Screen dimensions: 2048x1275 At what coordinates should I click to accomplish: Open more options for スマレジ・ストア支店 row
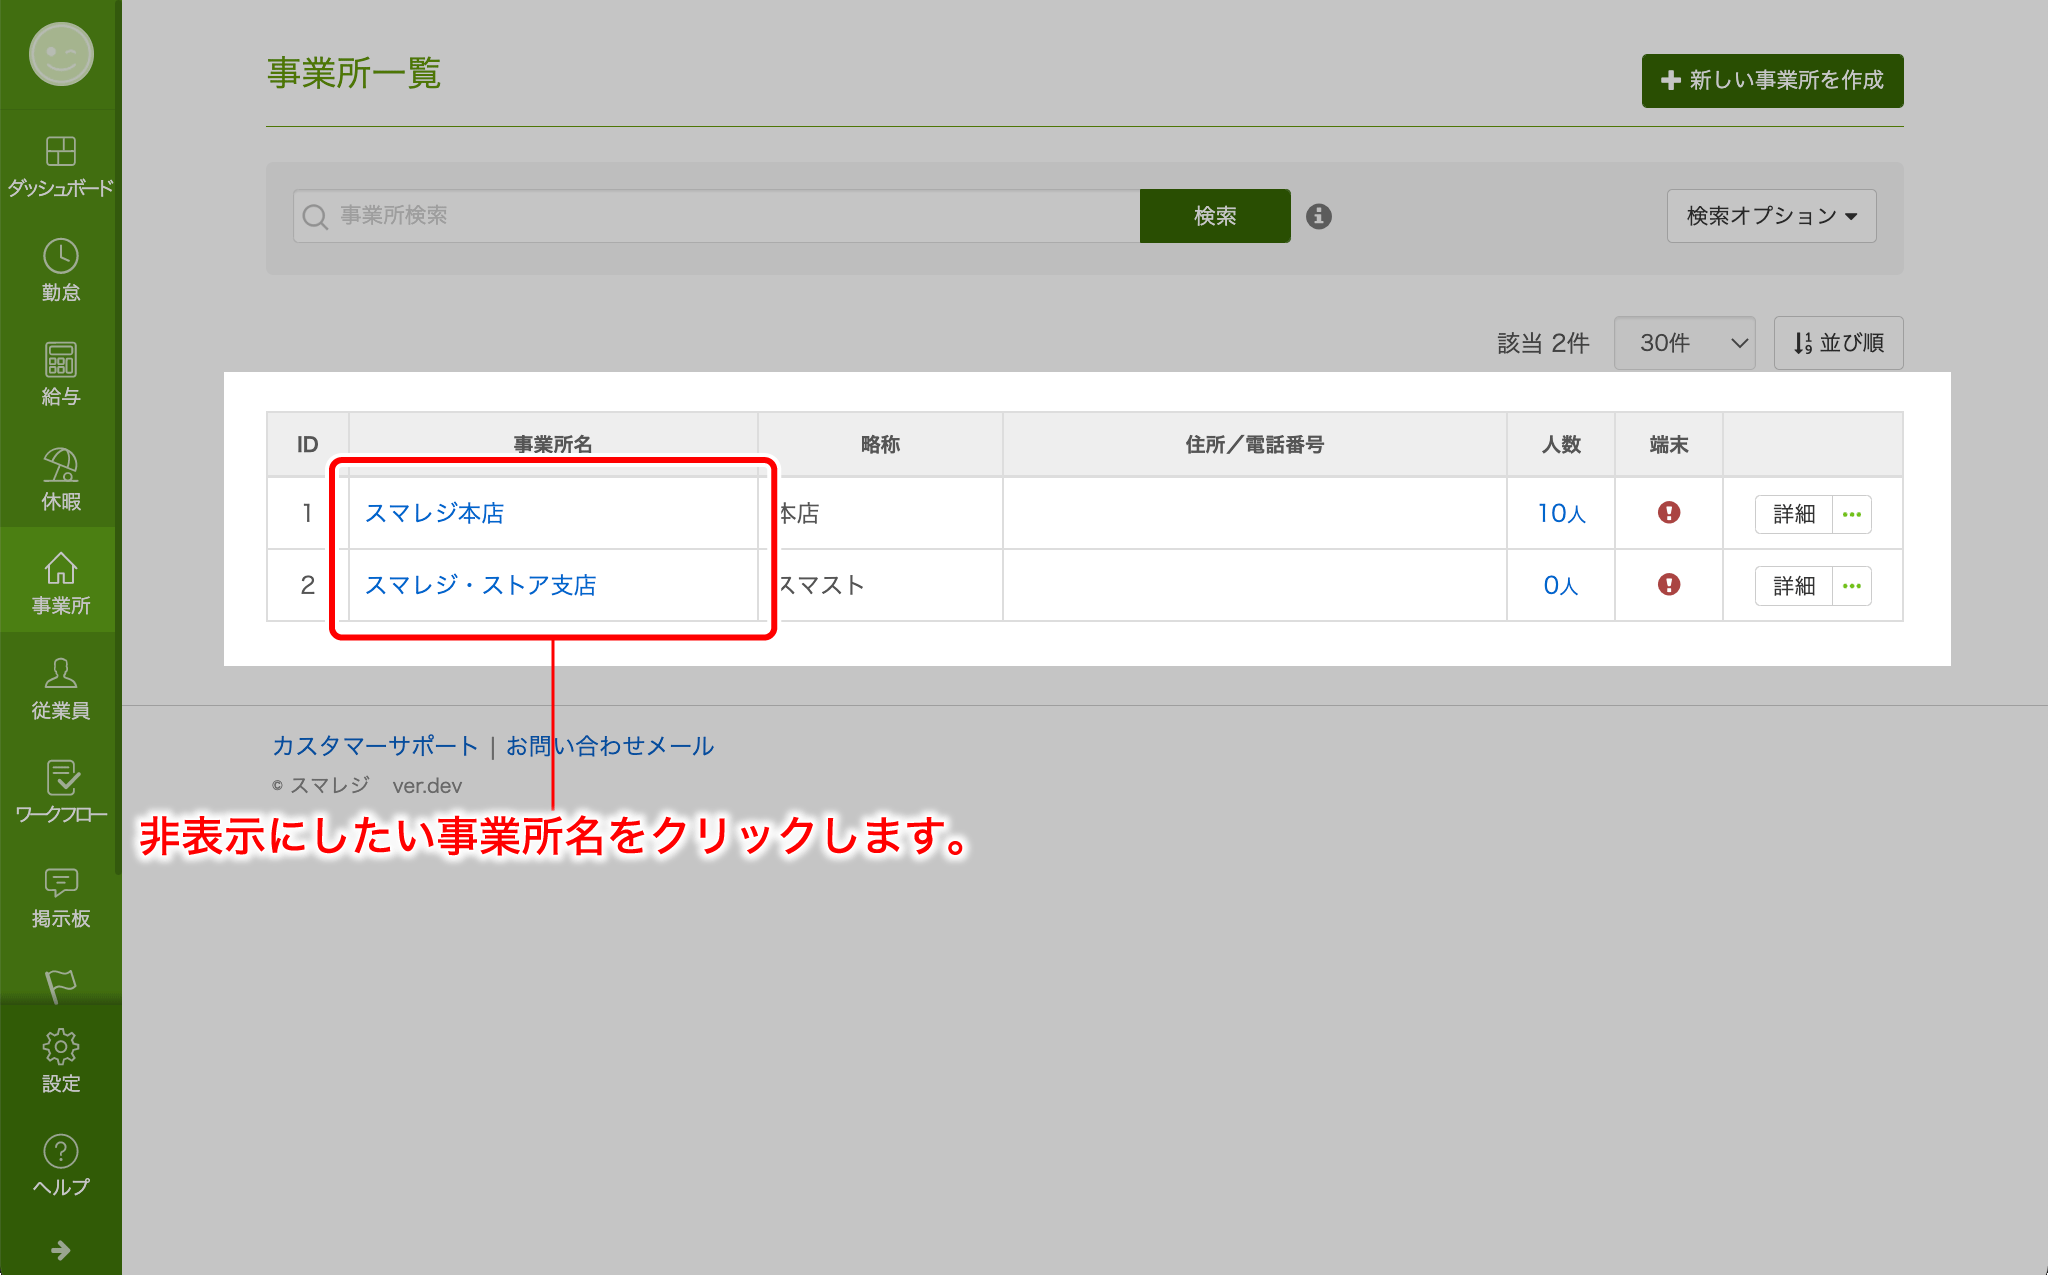(x=1852, y=586)
